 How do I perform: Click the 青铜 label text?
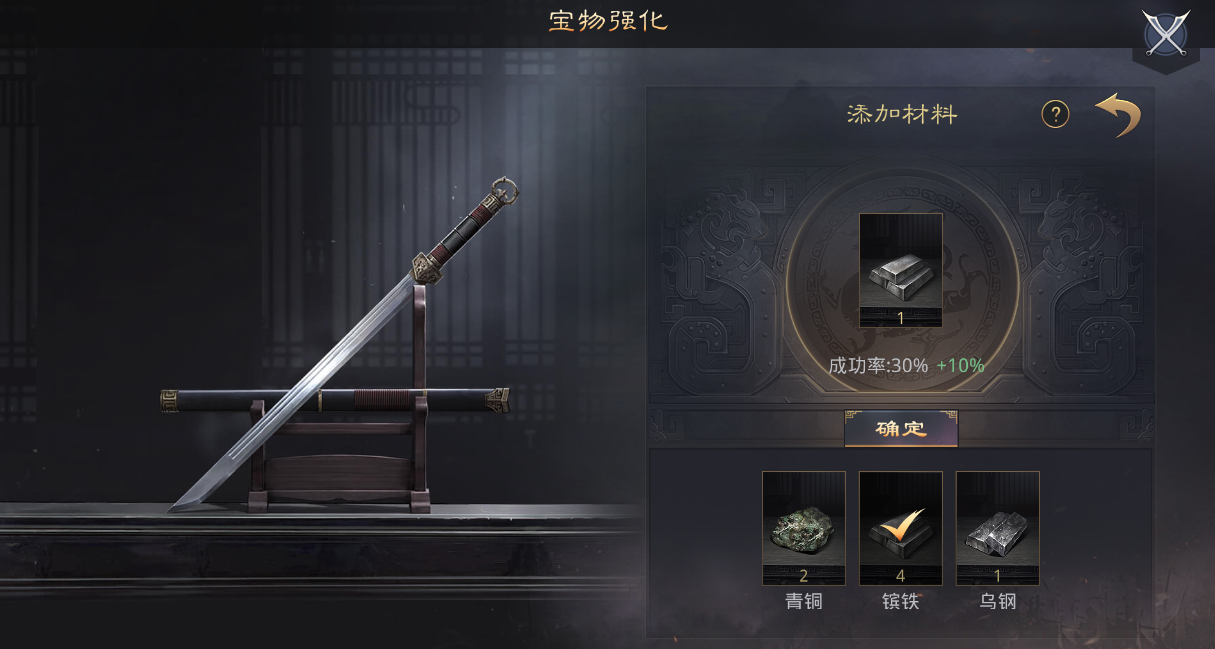[x=803, y=602]
